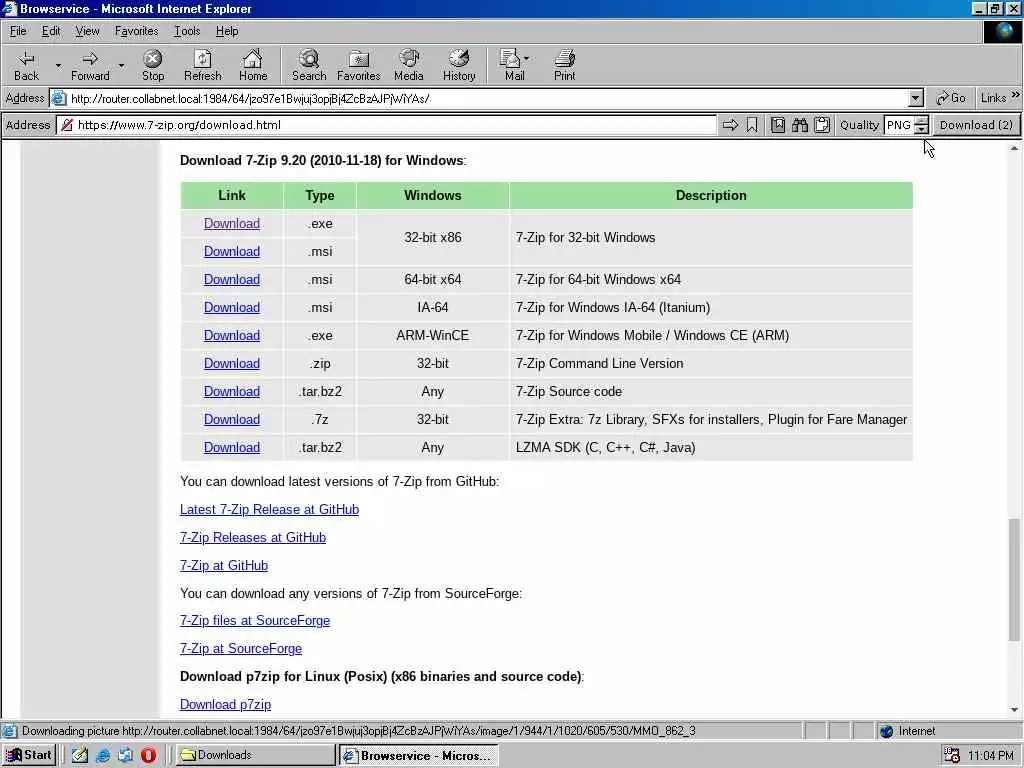
Task: Open the 7-Zip at GitHub link
Action: [x=224, y=566]
